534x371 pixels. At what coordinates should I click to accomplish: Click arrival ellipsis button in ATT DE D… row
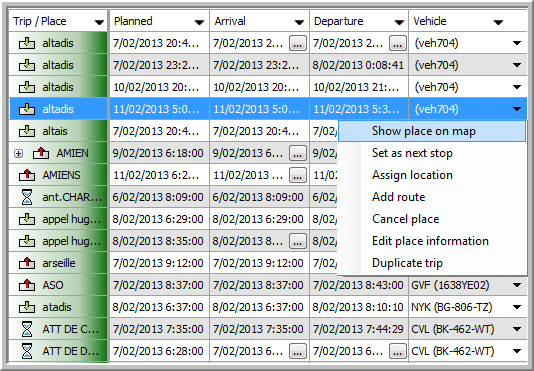coord(298,351)
